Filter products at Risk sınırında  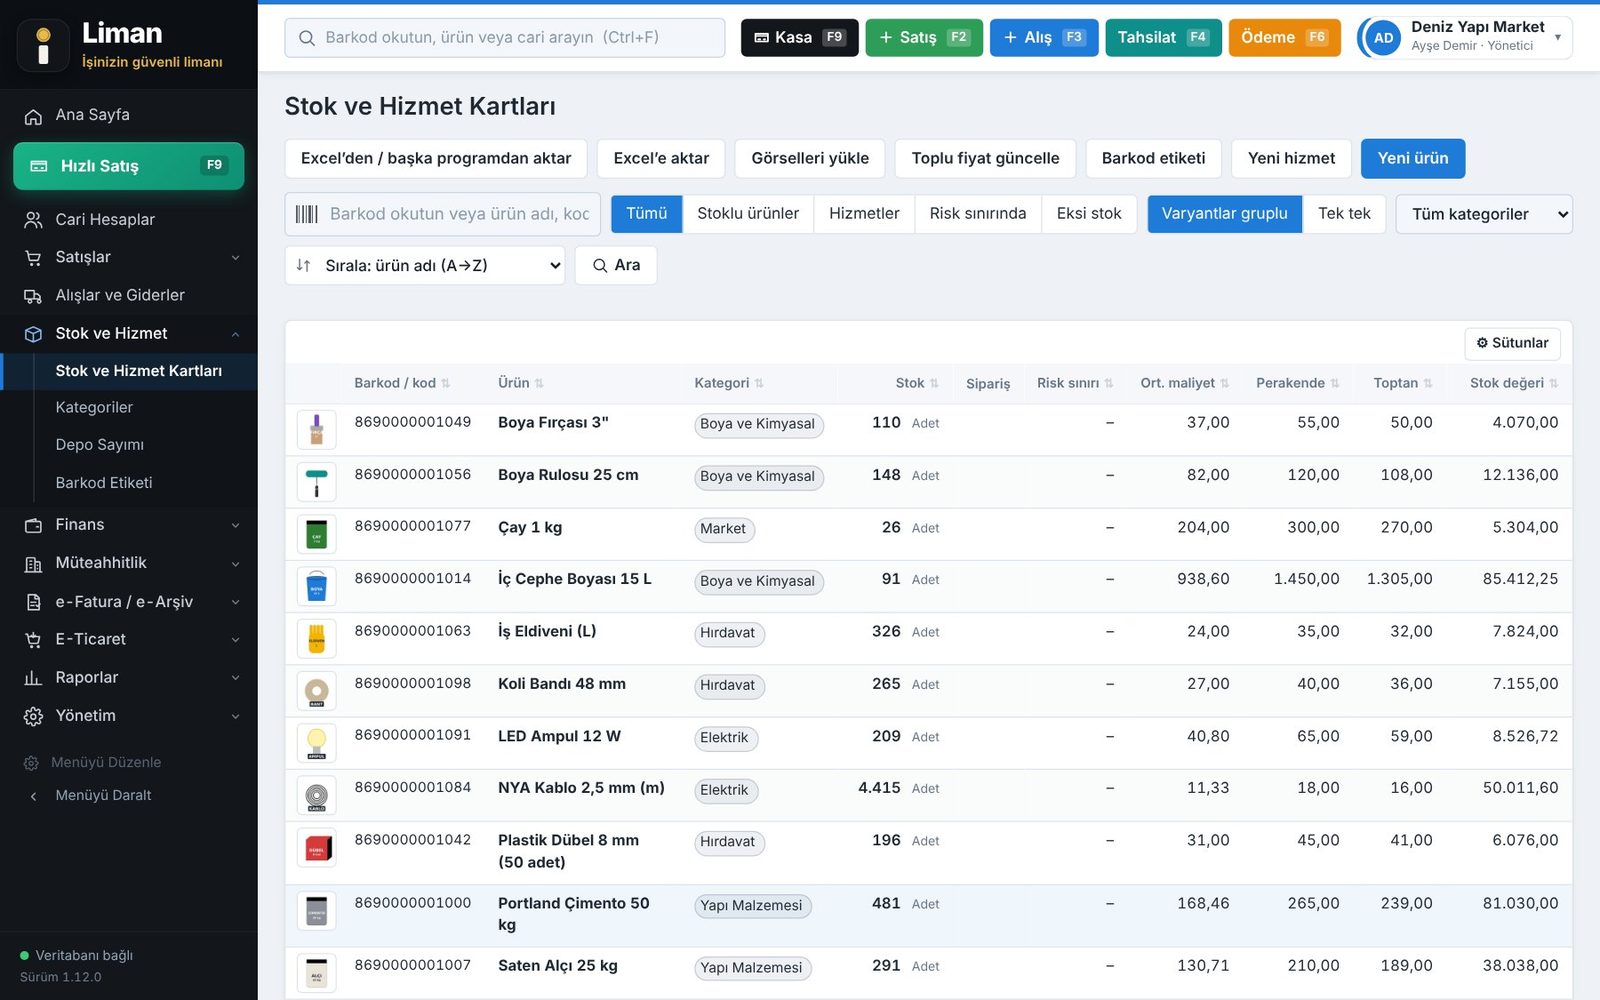click(978, 214)
